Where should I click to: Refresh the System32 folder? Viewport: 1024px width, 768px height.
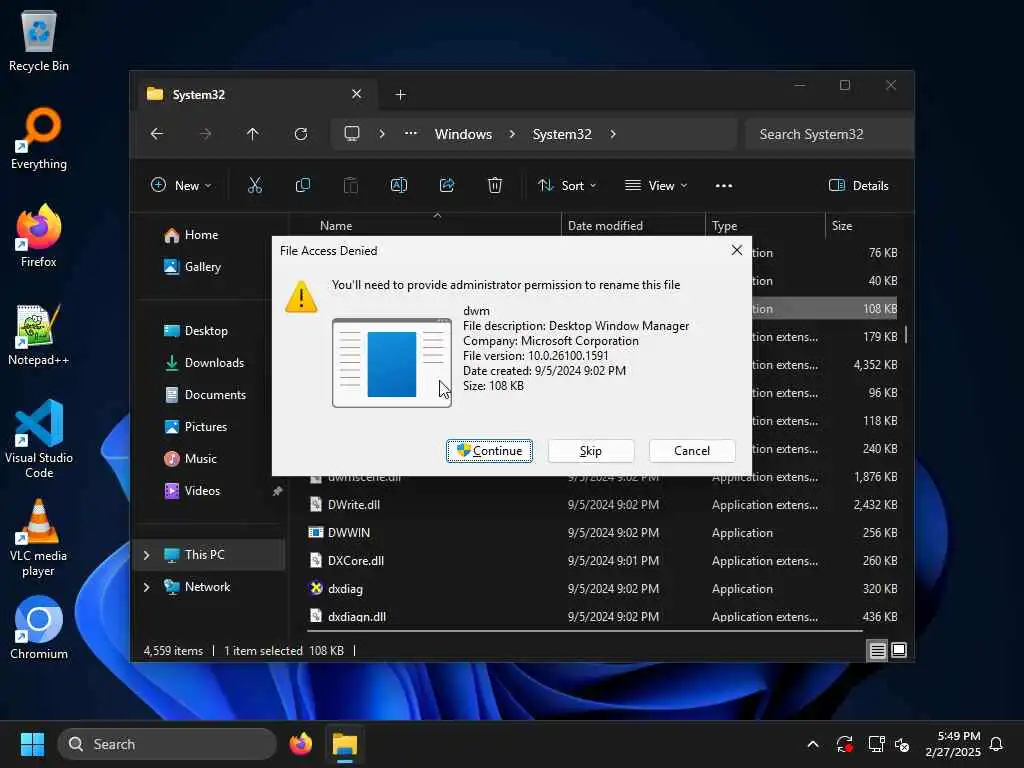(x=301, y=134)
